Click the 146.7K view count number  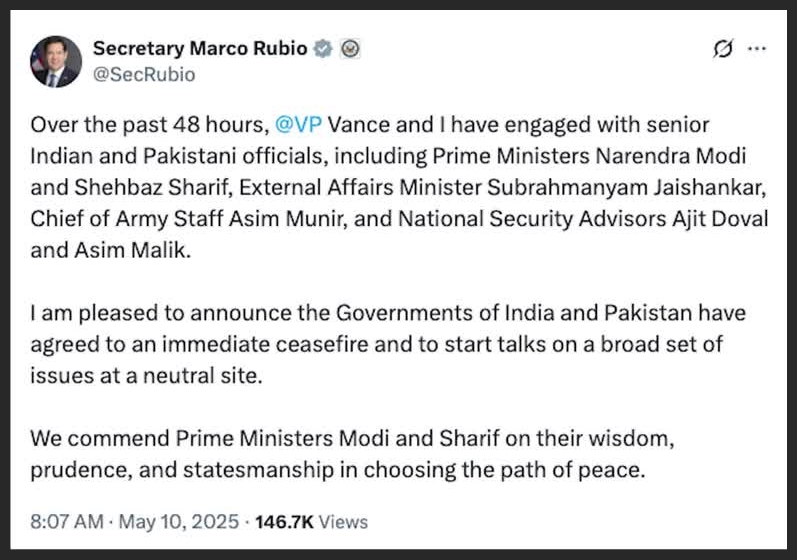tap(285, 522)
